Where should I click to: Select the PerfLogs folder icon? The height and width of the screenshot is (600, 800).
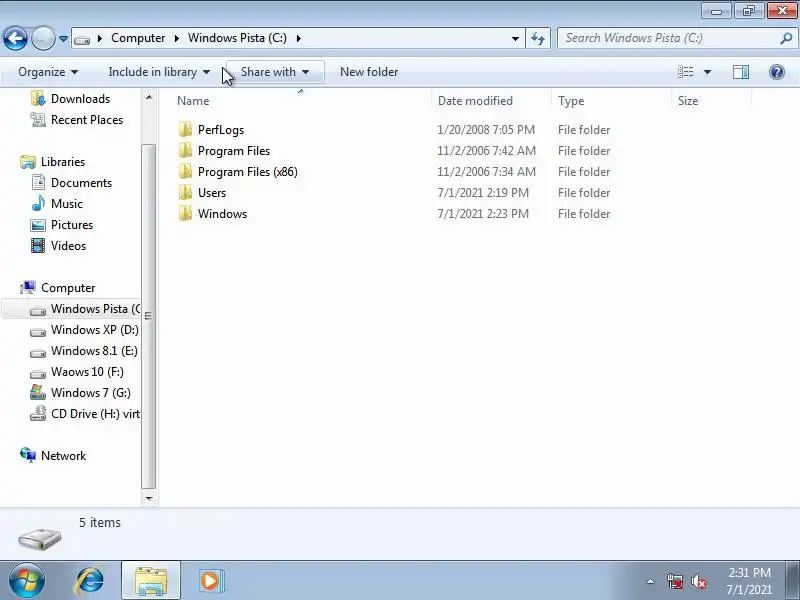click(x=186, y=130)
